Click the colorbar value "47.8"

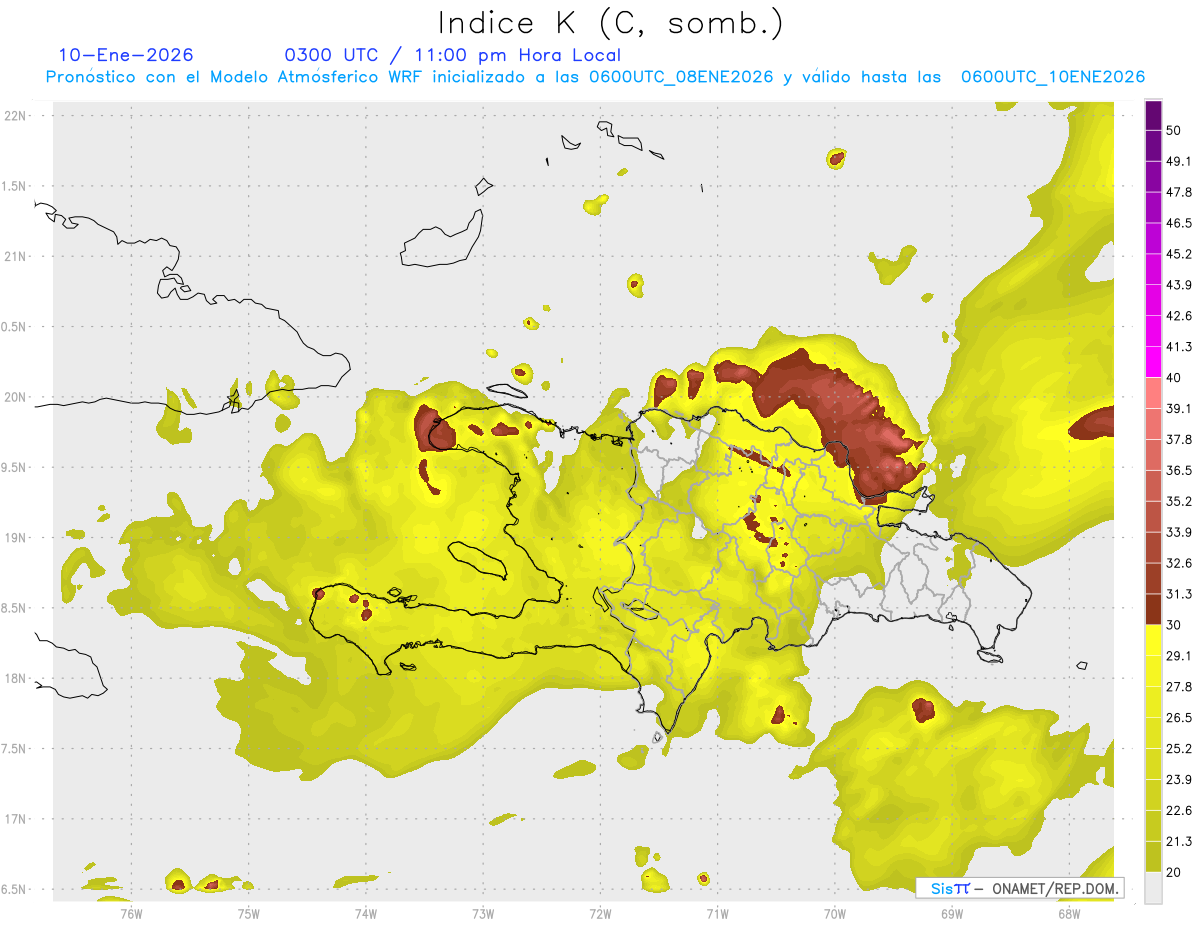click(x=1179, y=192)
